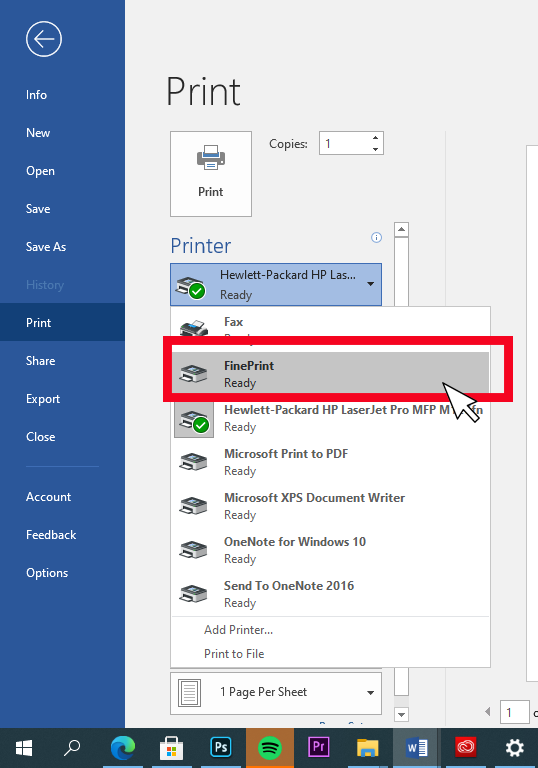Select Send To OneNote 2016

[330, 594]
